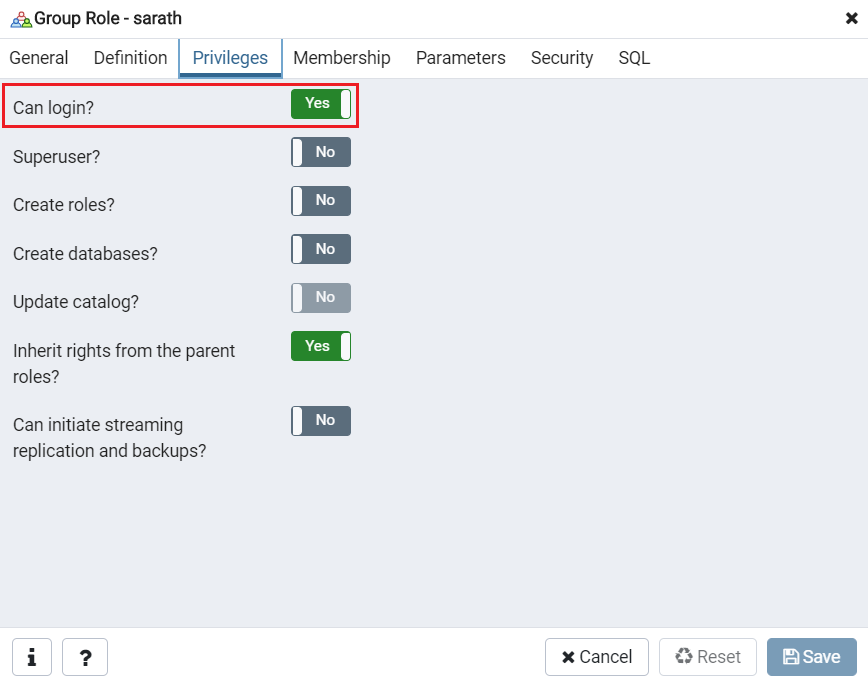The width and height of the screenshot is (868, 684).
Task: Enable the Superuser toggle
Action: pyautogui.click(x=320, y=152)
